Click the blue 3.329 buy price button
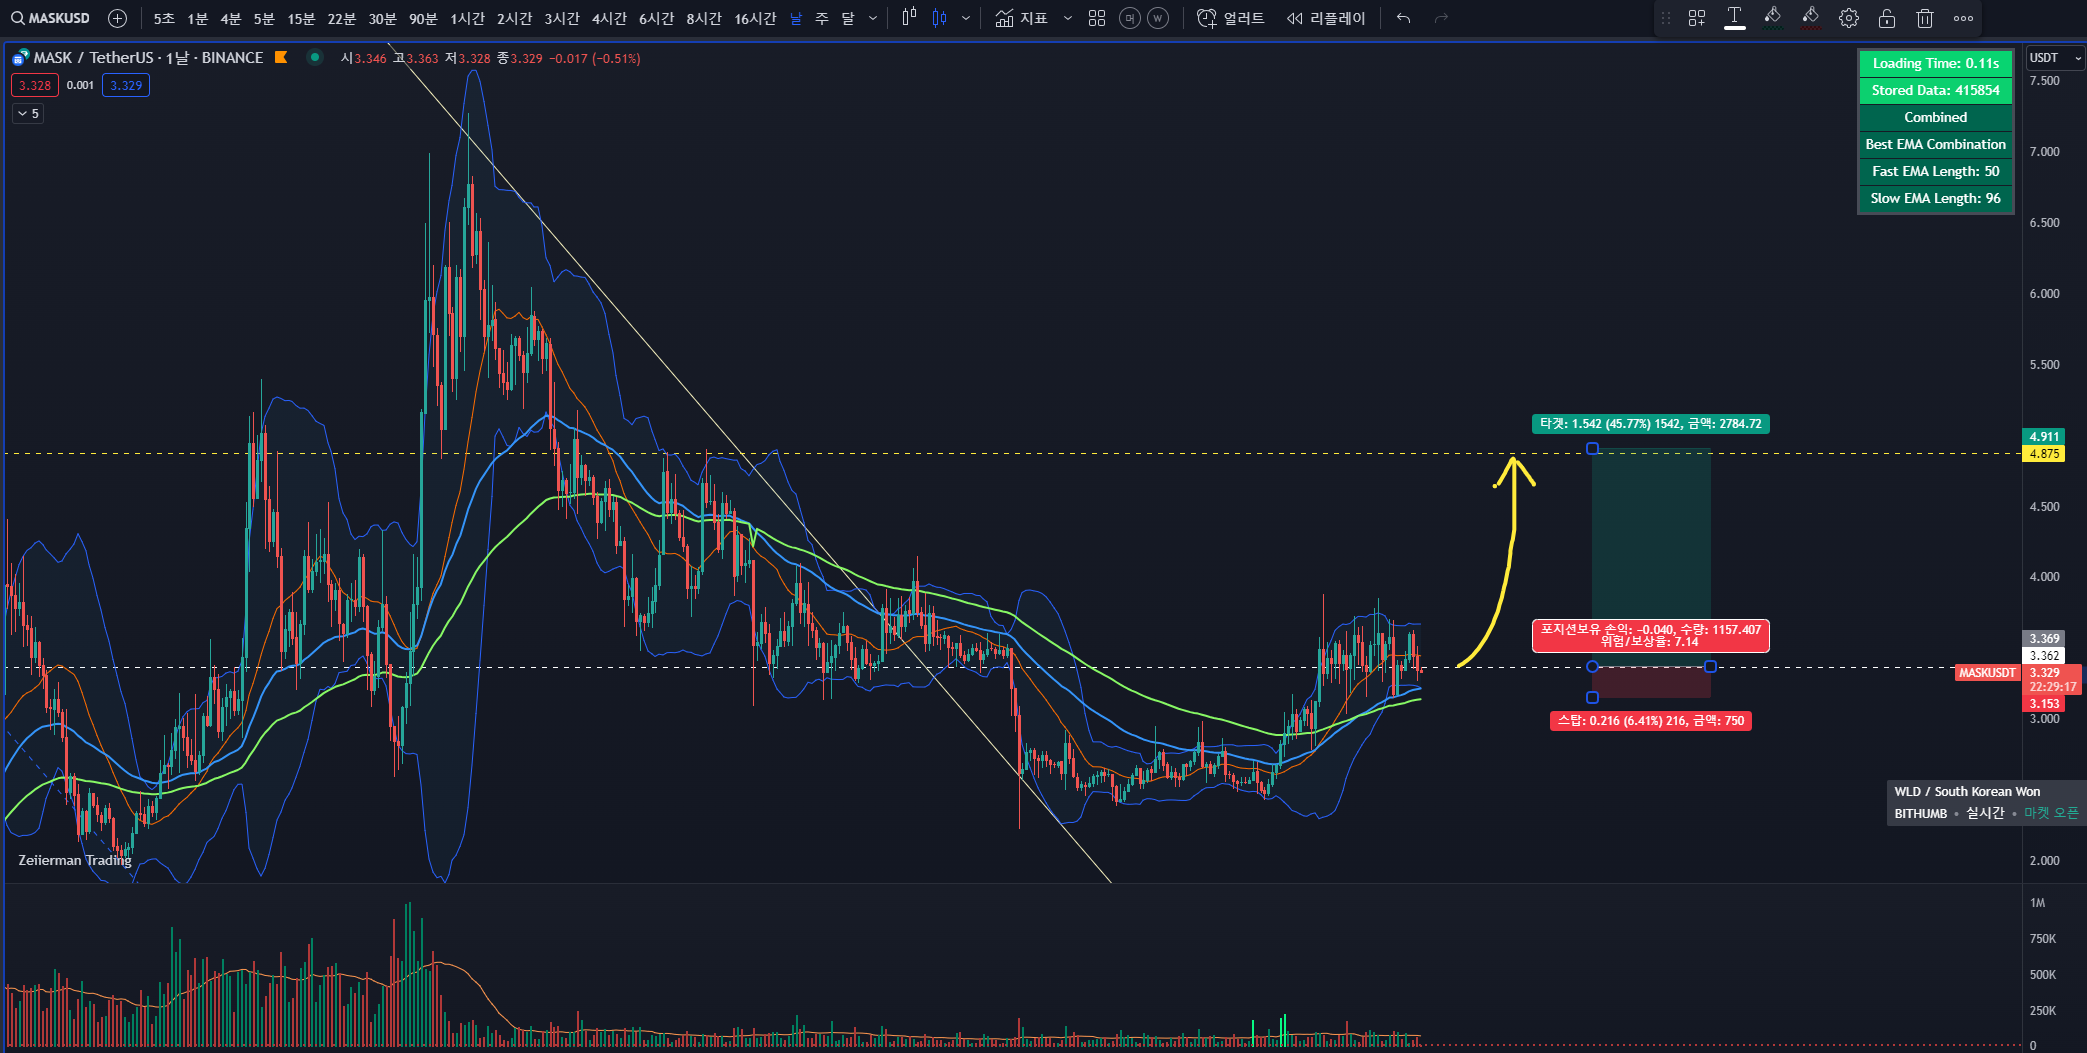The height and width of the screenshot is (1053, 2087). [126, 85]
